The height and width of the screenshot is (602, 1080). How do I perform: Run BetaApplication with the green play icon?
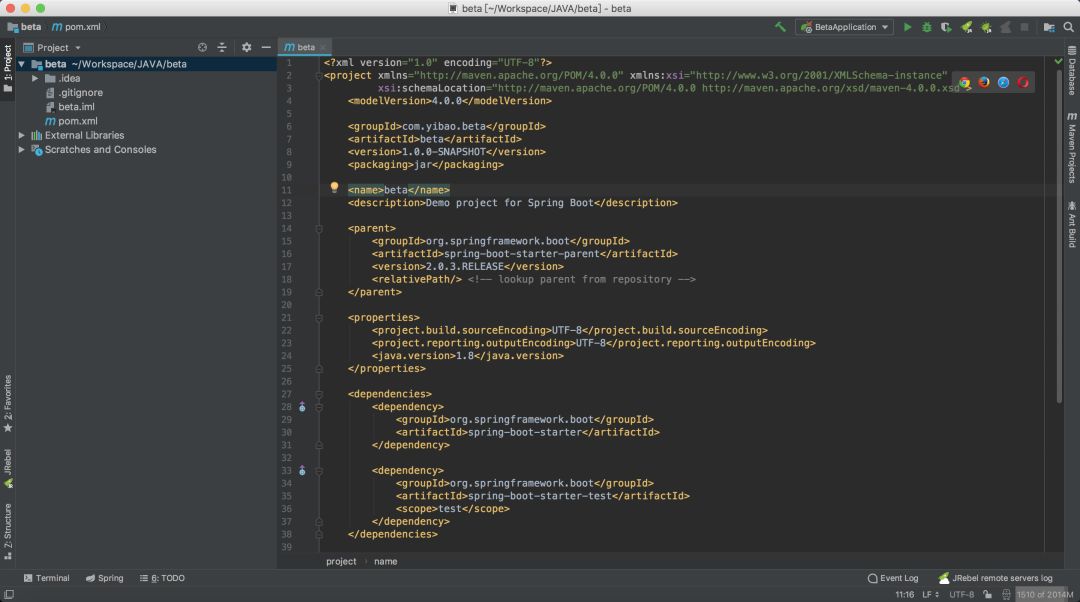tap(907, 27)
